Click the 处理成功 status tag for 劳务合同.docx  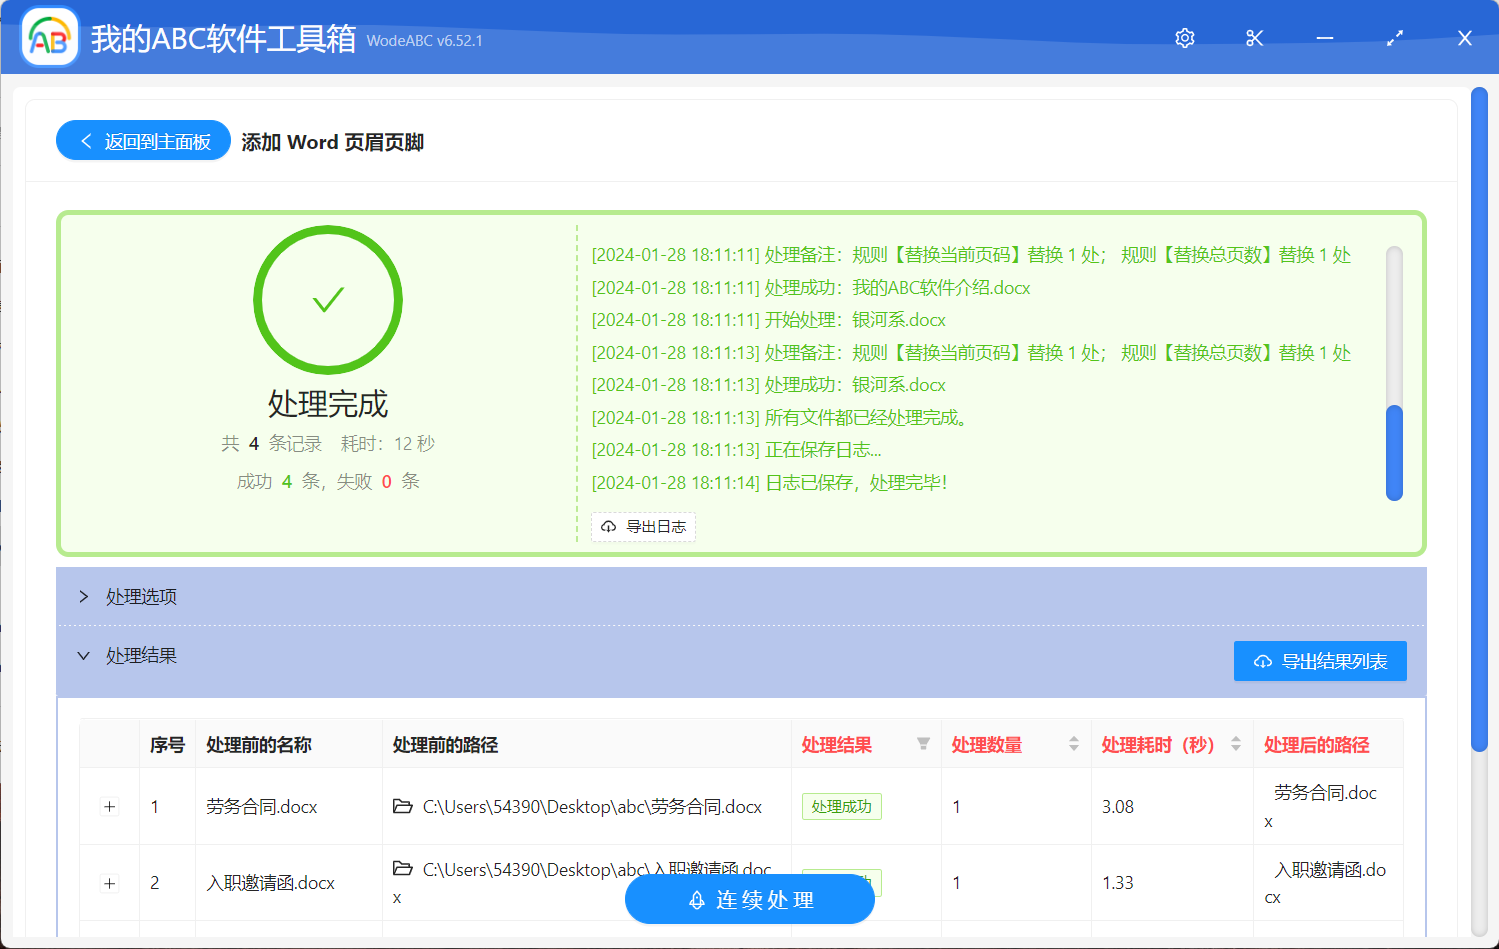[x=841, y=806]
